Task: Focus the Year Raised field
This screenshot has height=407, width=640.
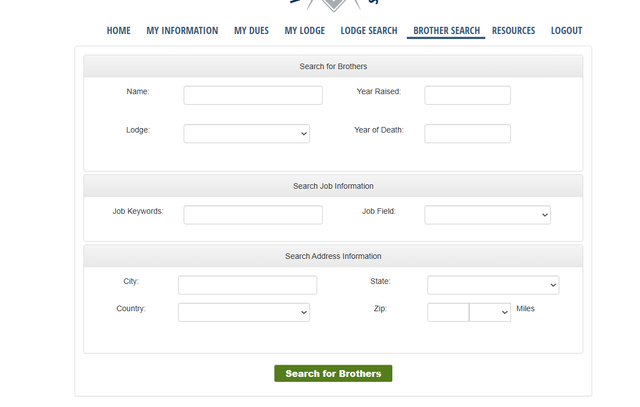Action: [467, 95]
